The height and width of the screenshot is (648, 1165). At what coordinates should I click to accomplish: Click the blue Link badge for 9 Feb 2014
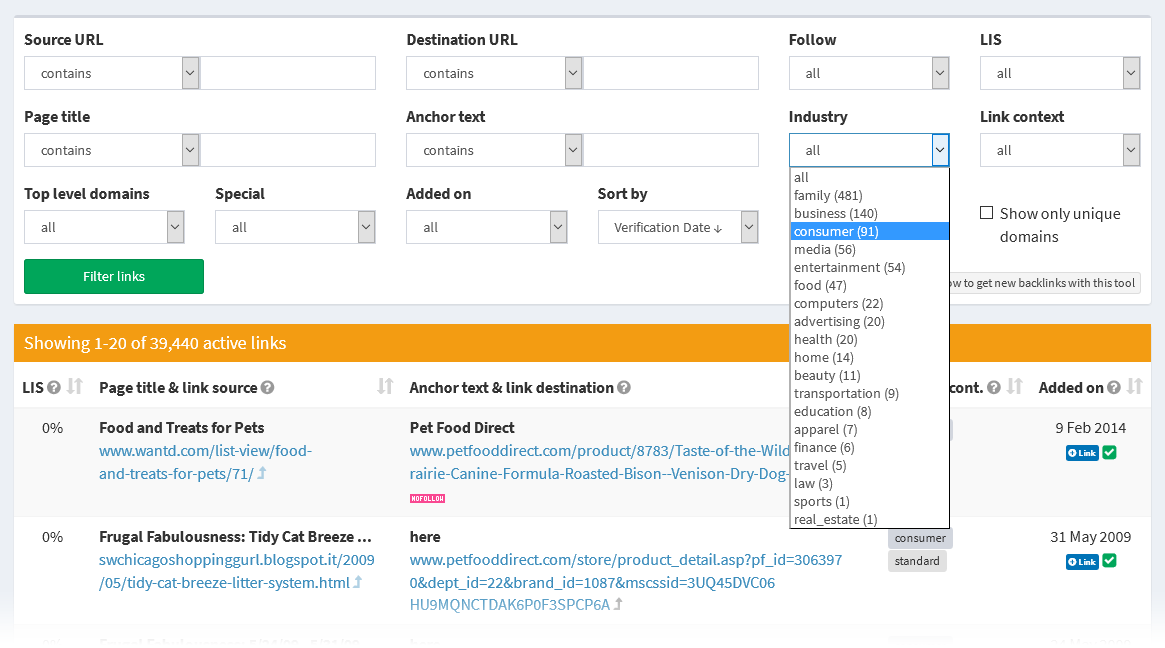1081,453
